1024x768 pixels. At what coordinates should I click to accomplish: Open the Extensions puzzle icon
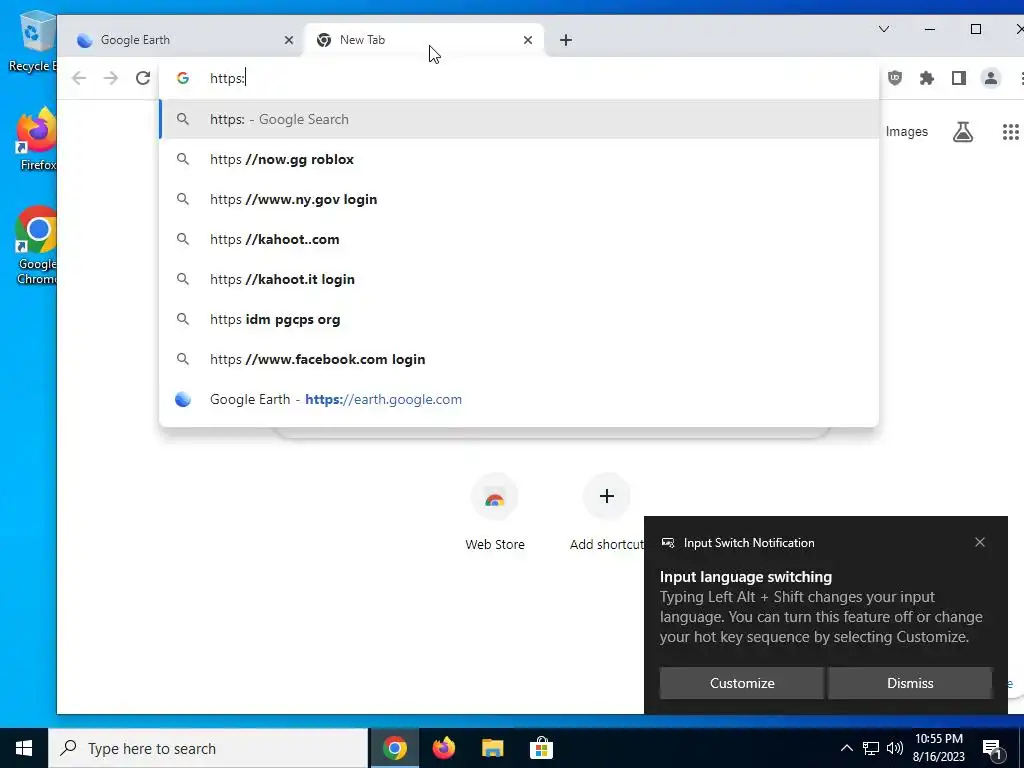click(x=927, y=78)
